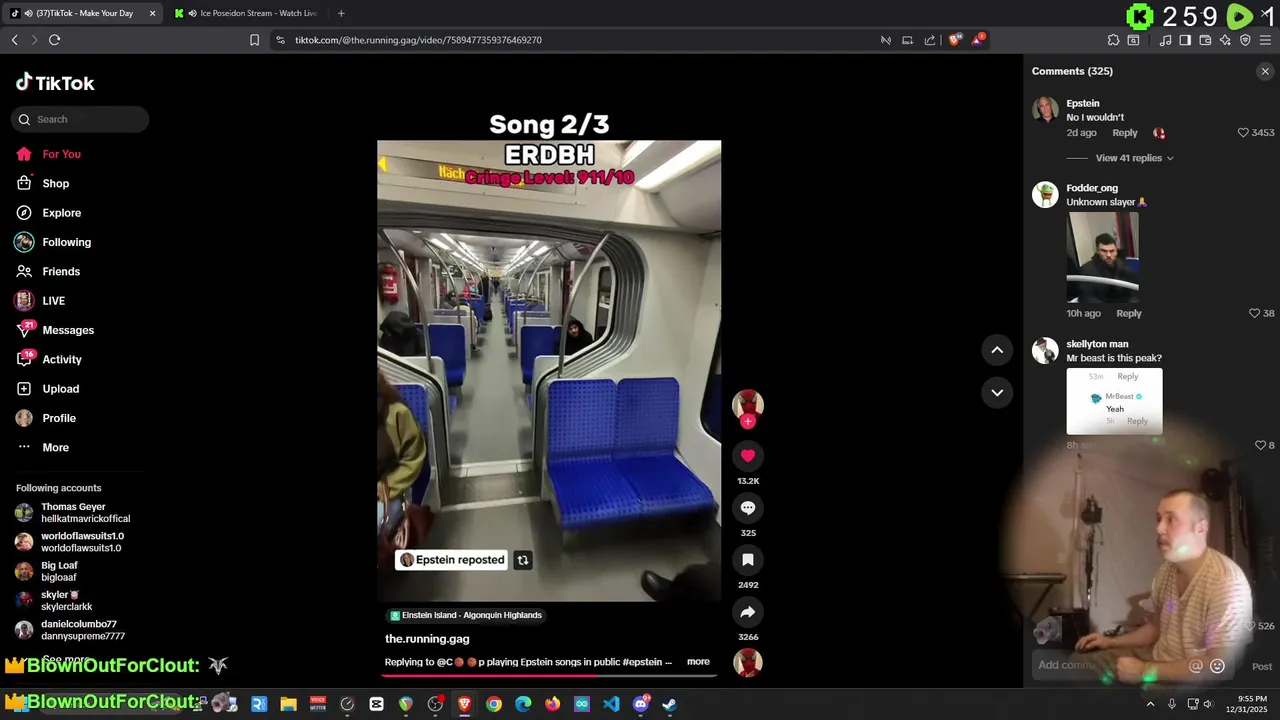Expand View 41 replies

tap(1134, 158)
